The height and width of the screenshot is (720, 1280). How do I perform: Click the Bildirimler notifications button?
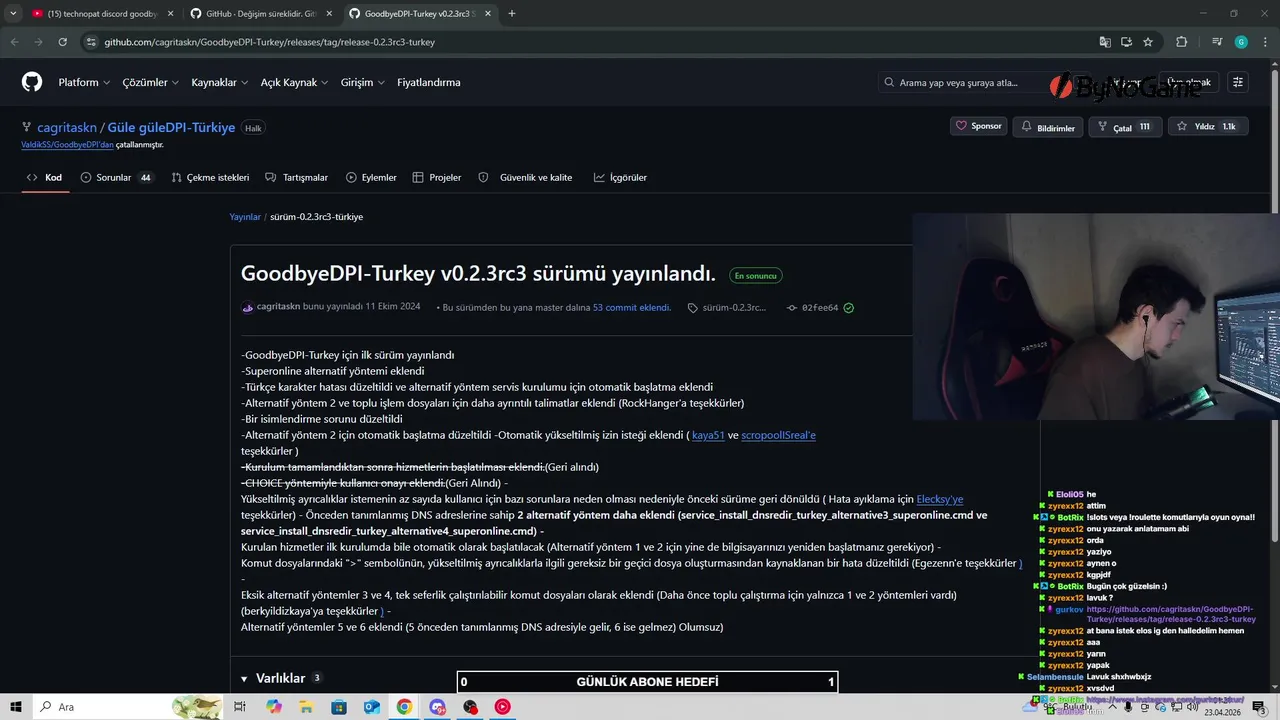(x=1048, y=127)
